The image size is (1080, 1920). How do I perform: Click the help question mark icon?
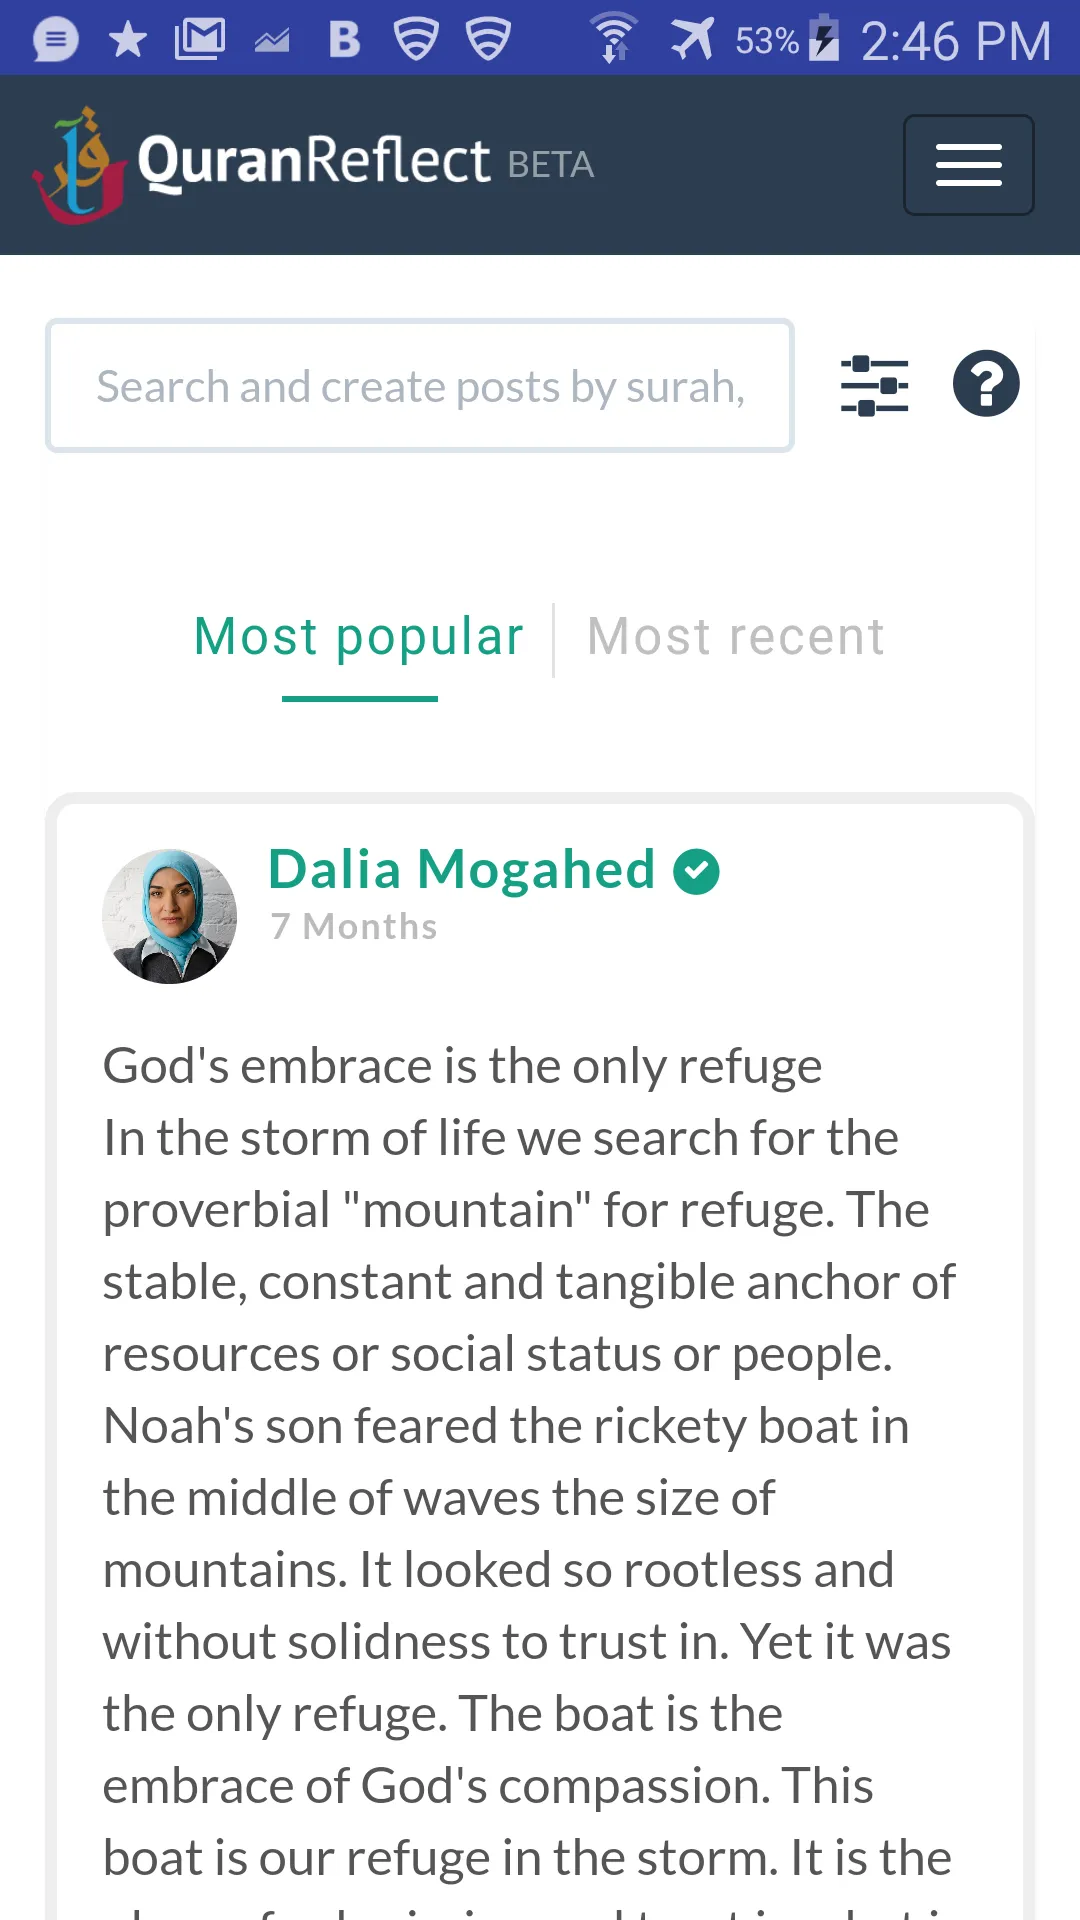pos(986,384)
